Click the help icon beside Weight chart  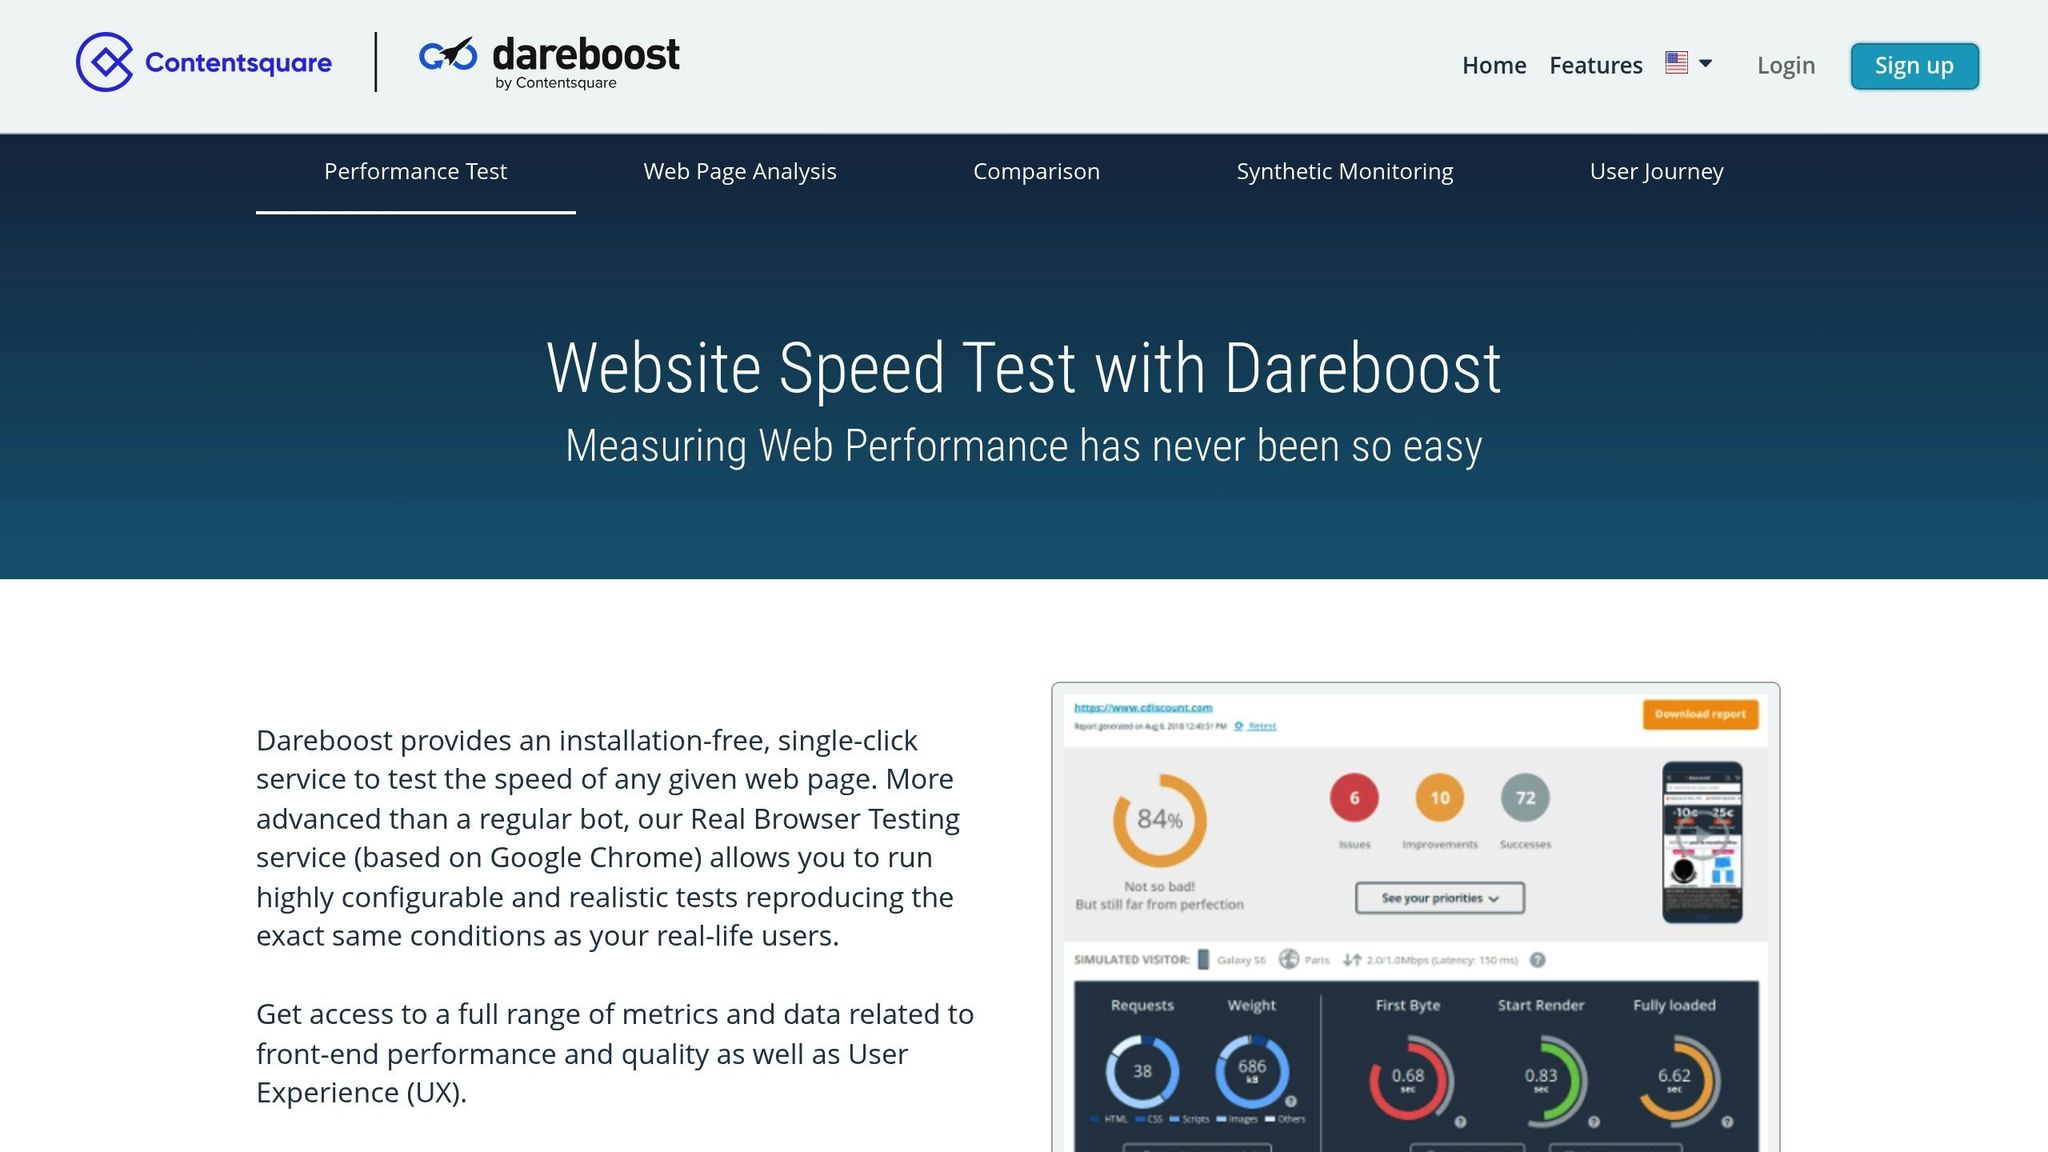click(1291, 1102)
